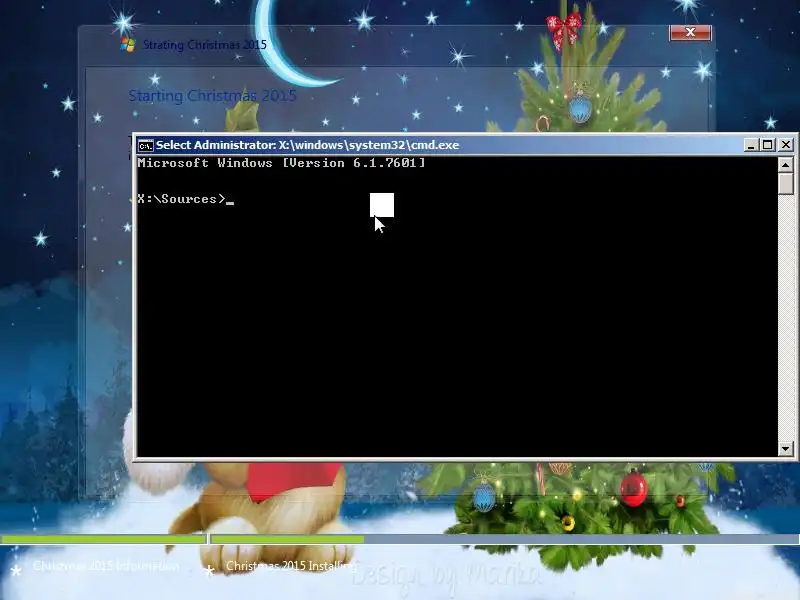Click the cmd scrollbar up arrow
The image size is (800, 600).
pyautogui.click(x=785, y=165)
